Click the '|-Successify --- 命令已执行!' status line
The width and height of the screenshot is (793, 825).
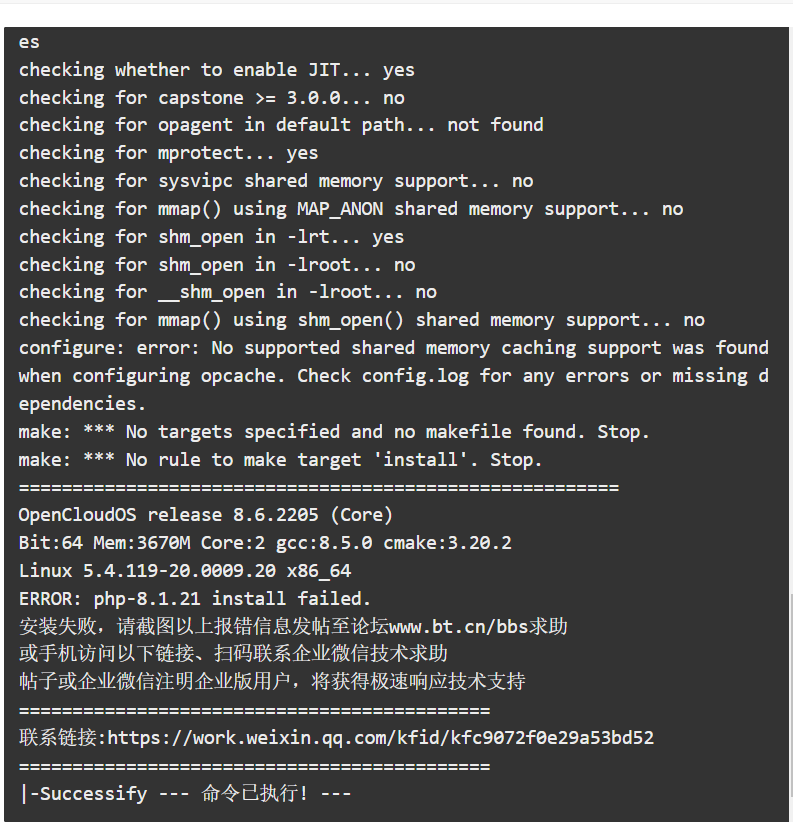(x=185, y=793)
